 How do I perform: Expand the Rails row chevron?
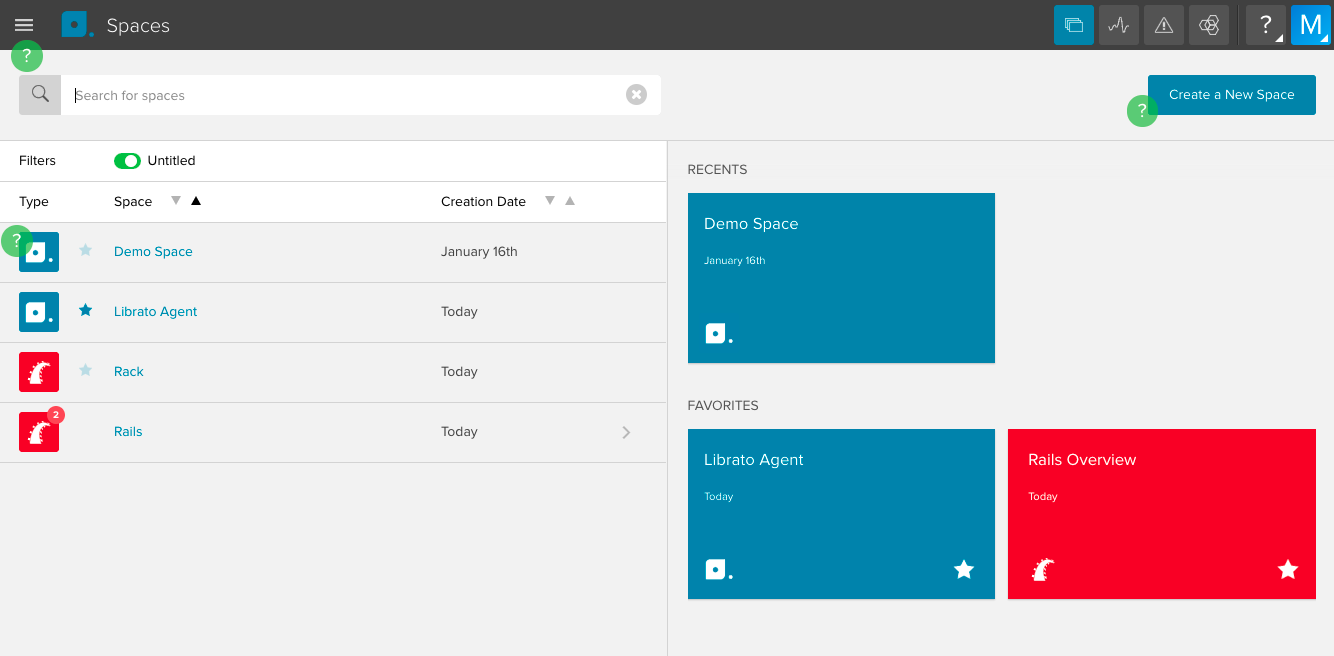click(x=626, y=432)
